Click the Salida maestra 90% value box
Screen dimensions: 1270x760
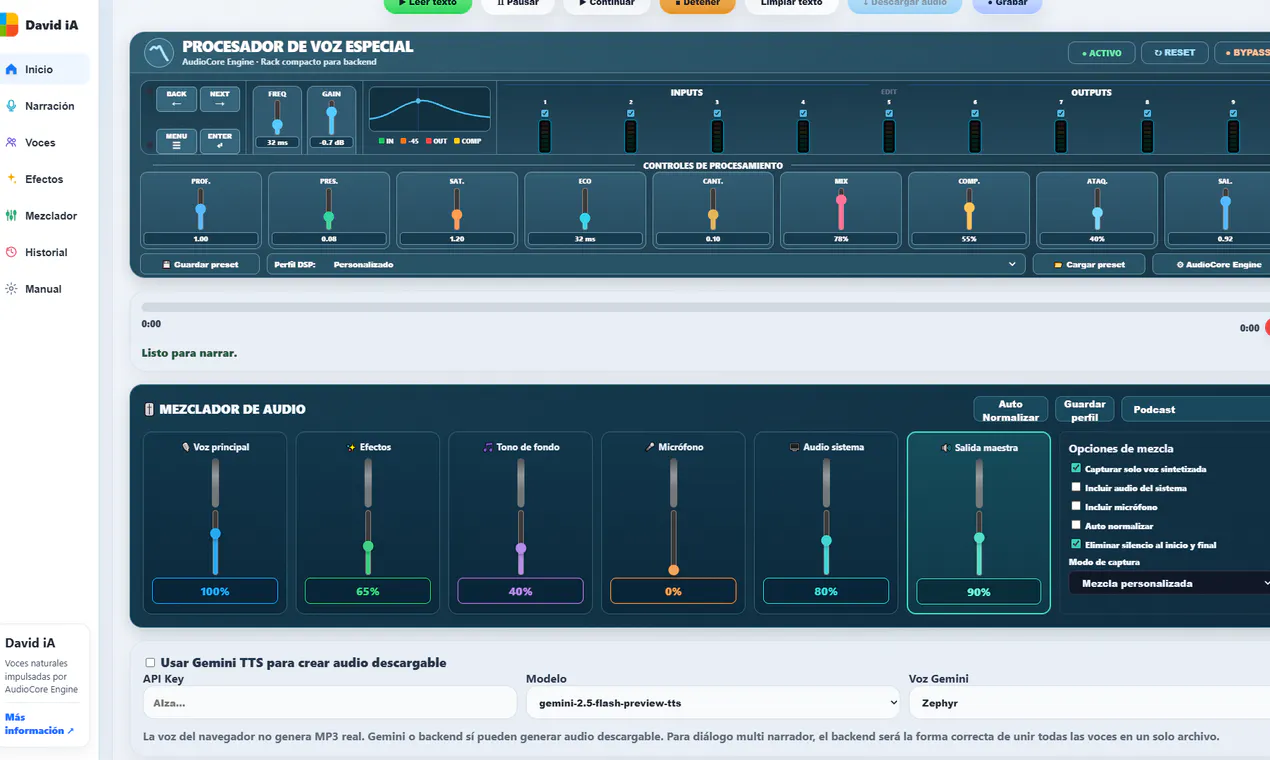coord(979,592)
